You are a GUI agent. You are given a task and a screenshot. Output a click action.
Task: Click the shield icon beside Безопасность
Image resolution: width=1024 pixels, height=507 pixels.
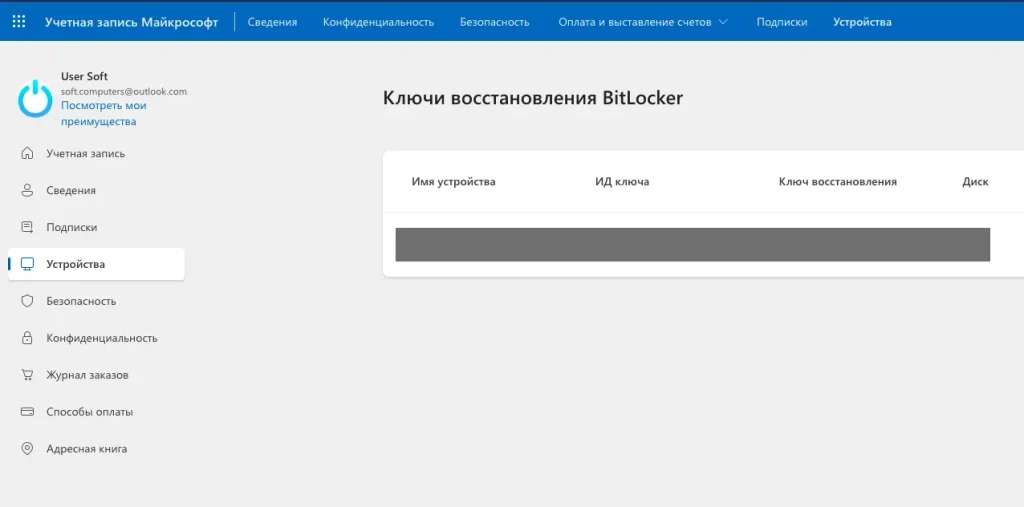[x=27, y=301]
